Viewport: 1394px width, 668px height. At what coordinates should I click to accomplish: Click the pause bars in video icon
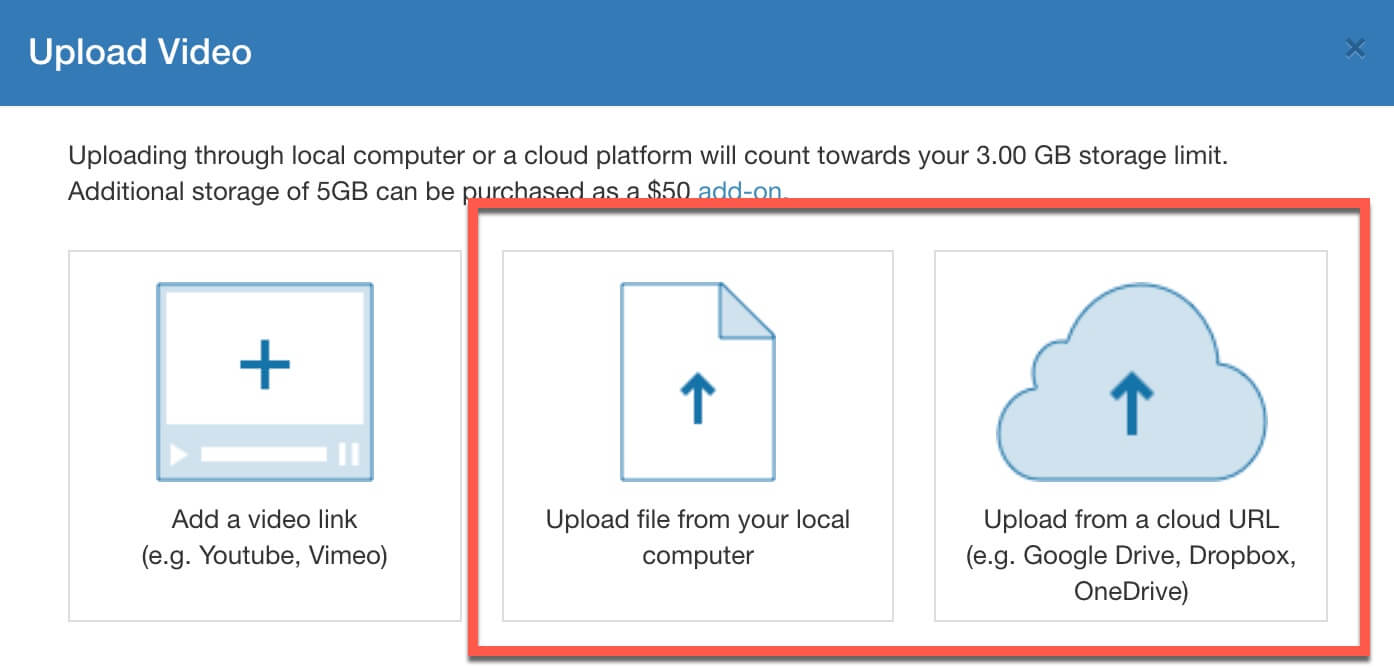click(348, 455)
